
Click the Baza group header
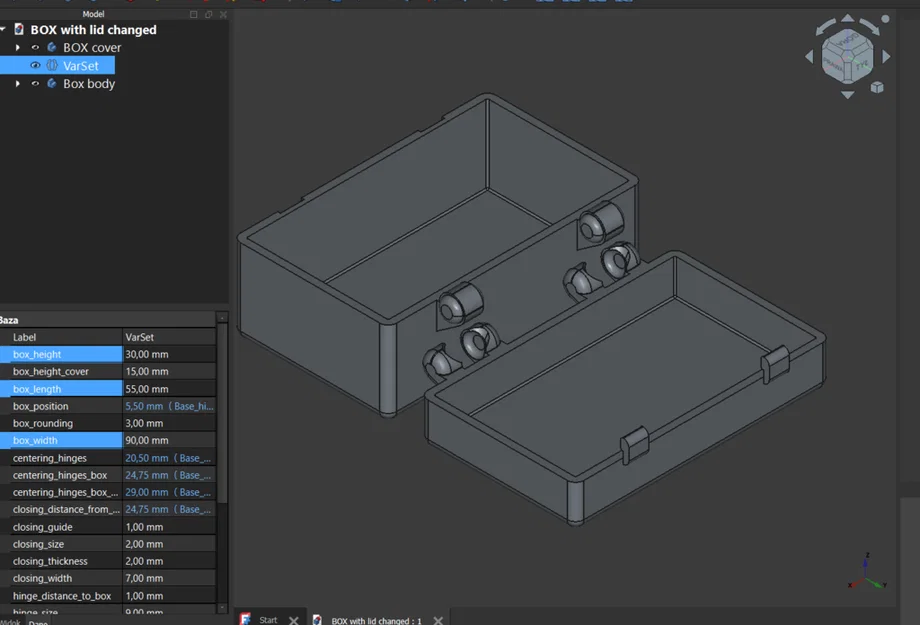108,320
